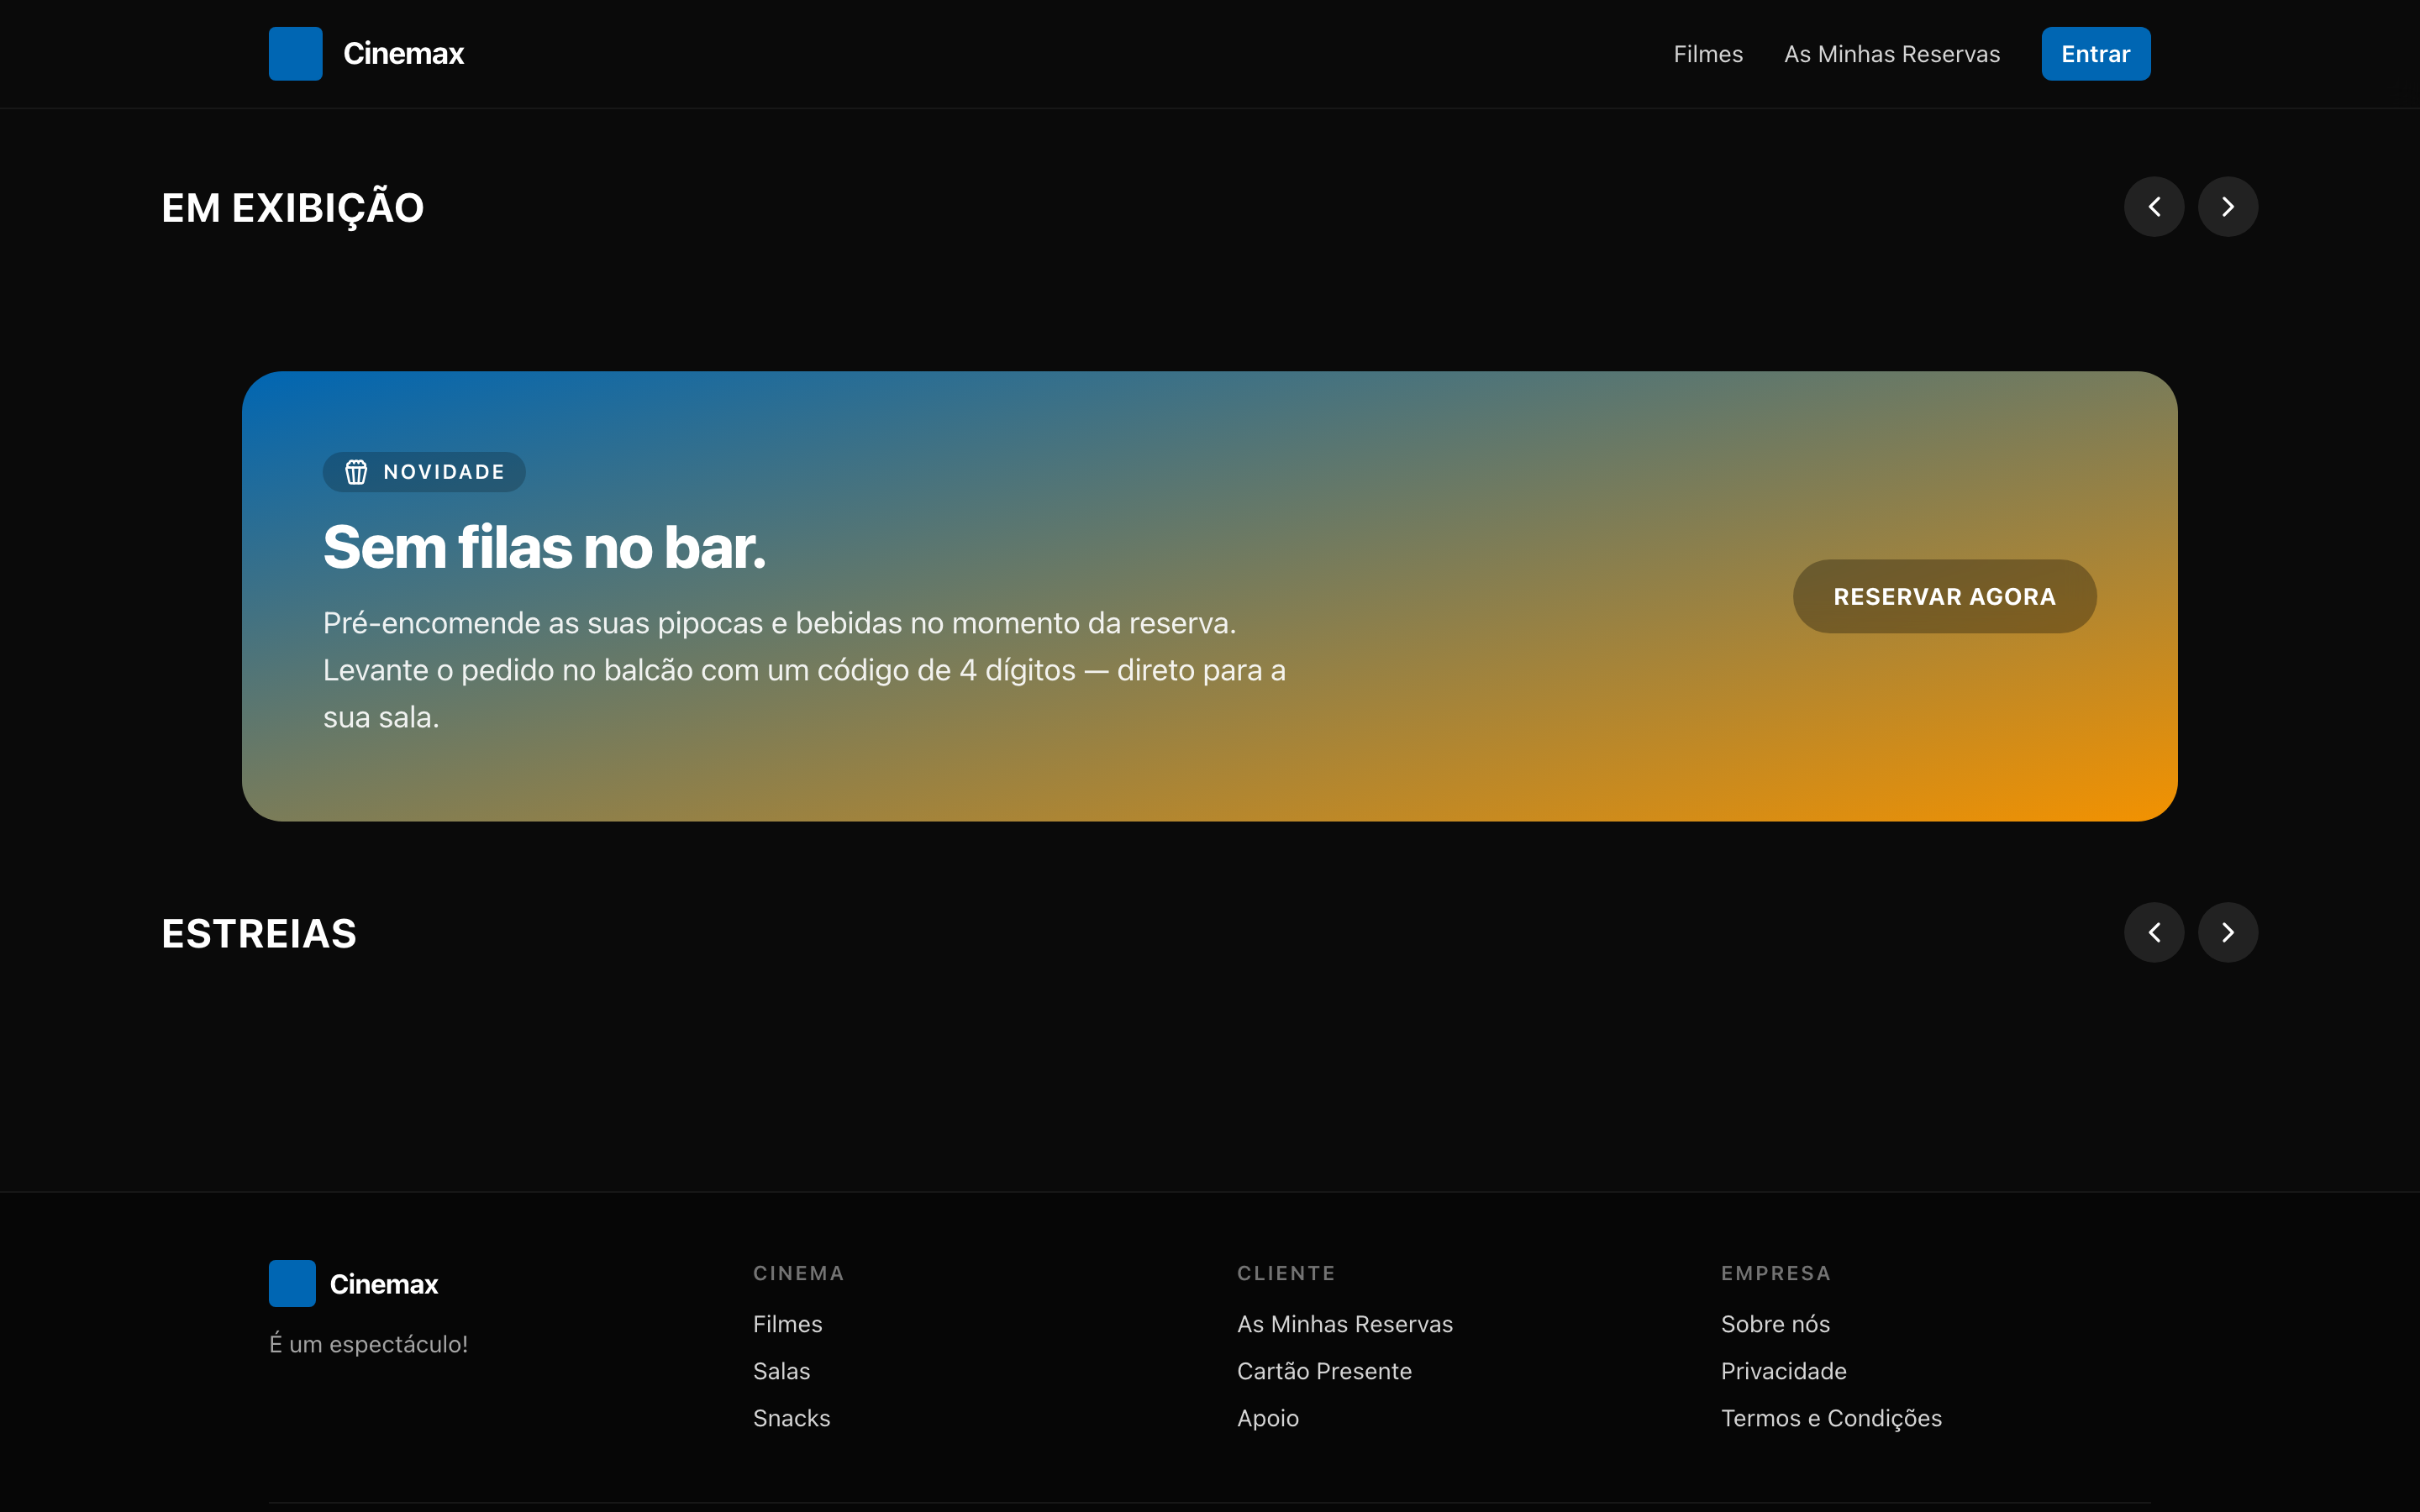
Task: Click the Reservar Agora button
Action: [x=1944, y=596]
